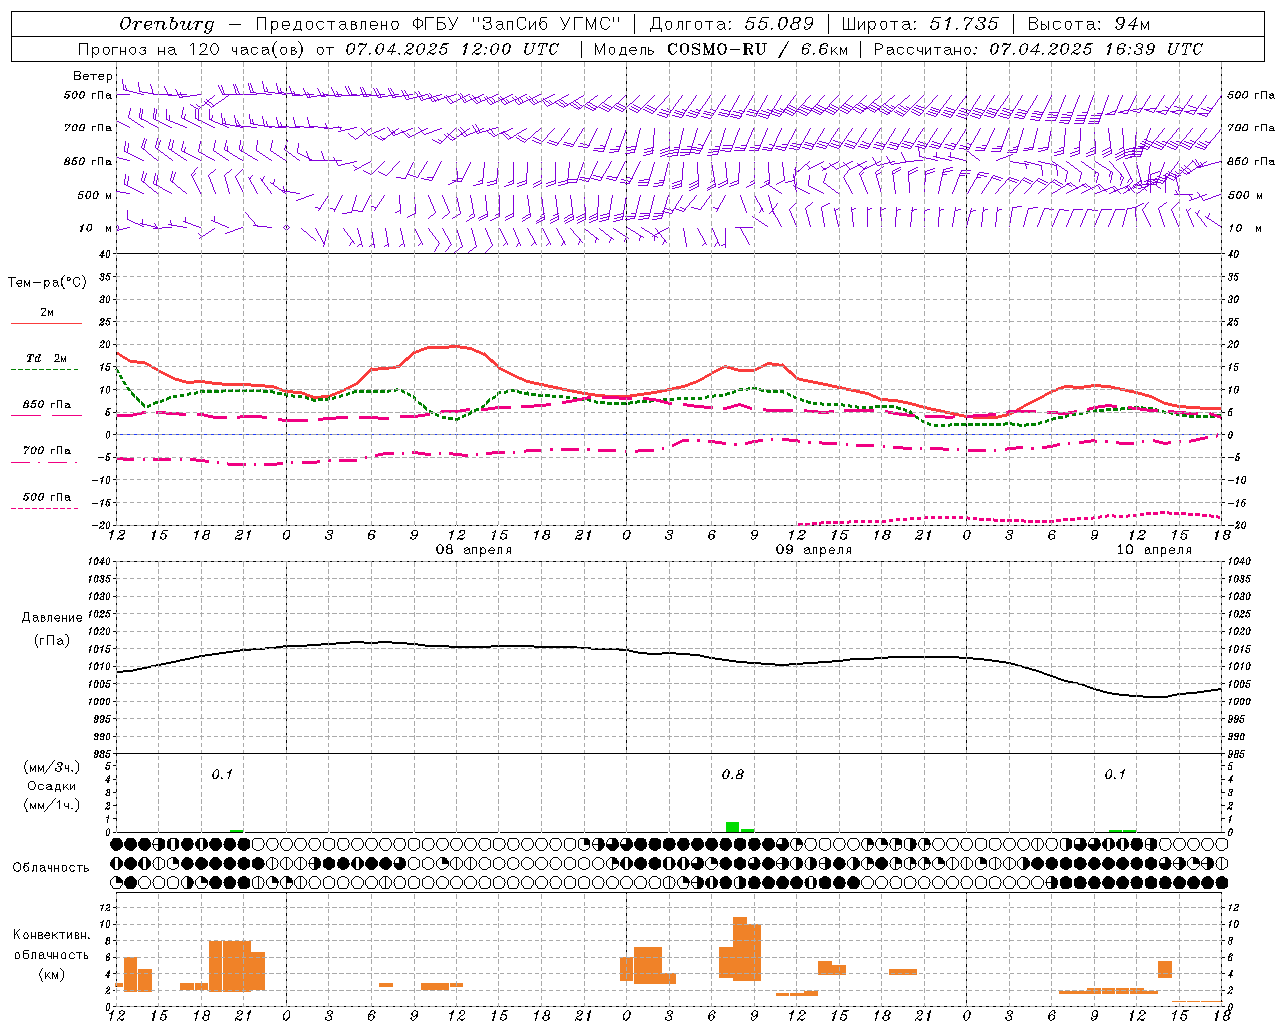This screenshot has height=1024, width=1280.
Task: Click the "850 гПа" temperature legend entry
Action: [46, 408]
